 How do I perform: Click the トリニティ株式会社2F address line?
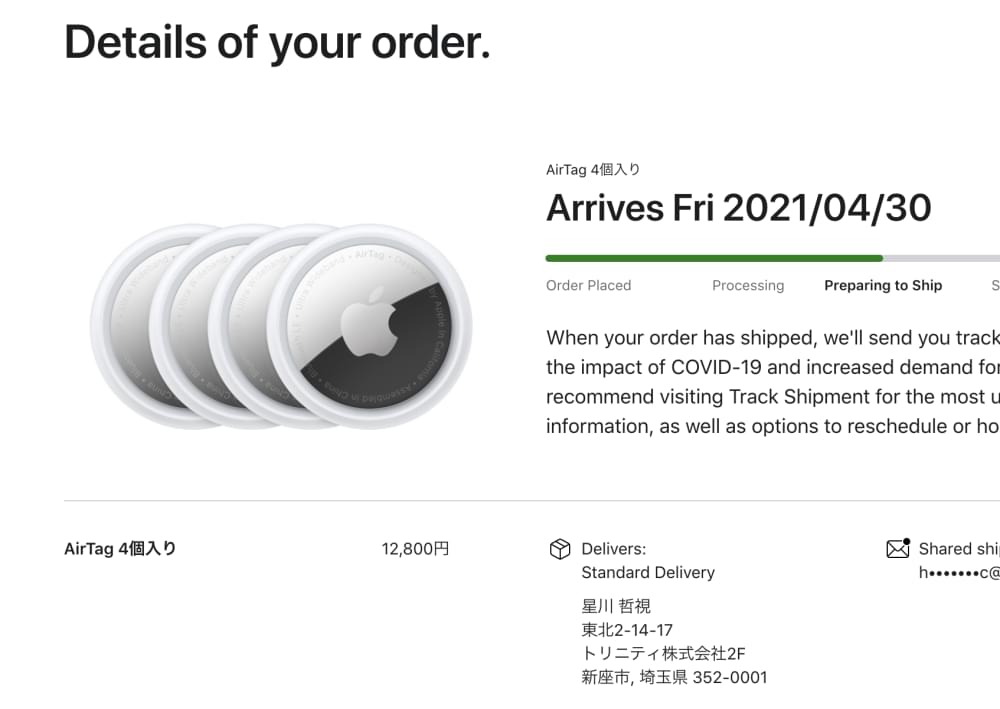click(663, 654)
